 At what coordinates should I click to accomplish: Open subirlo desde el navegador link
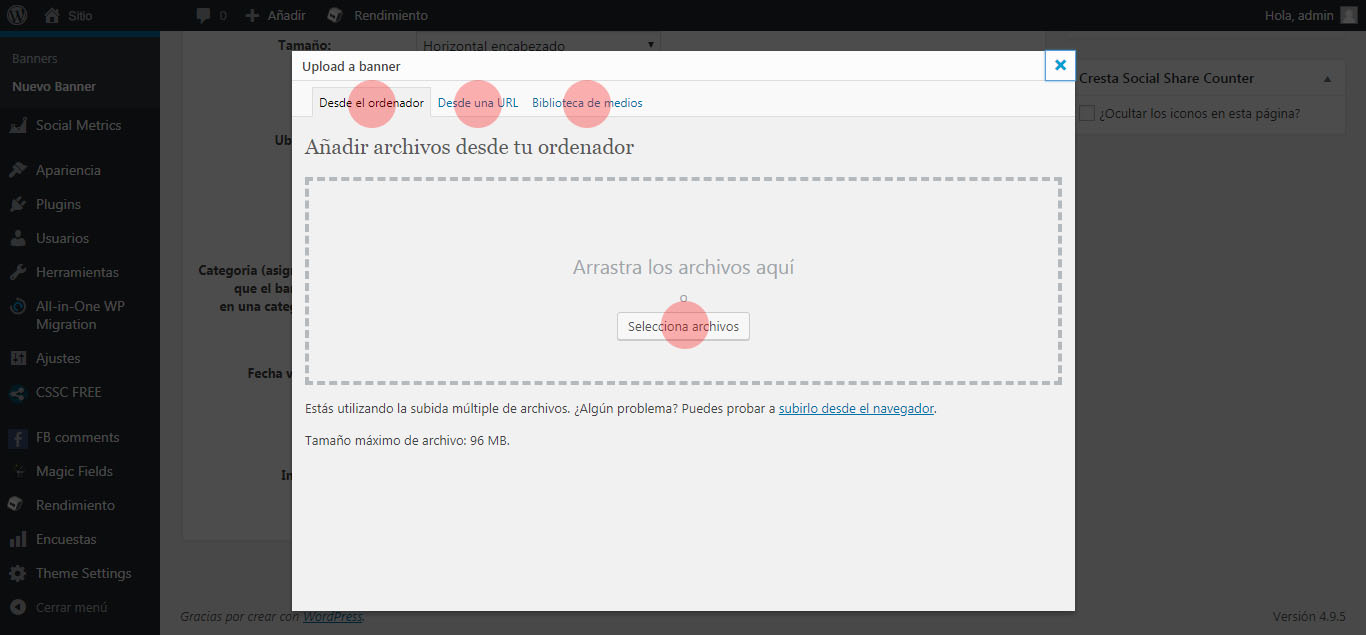(856, 409)
